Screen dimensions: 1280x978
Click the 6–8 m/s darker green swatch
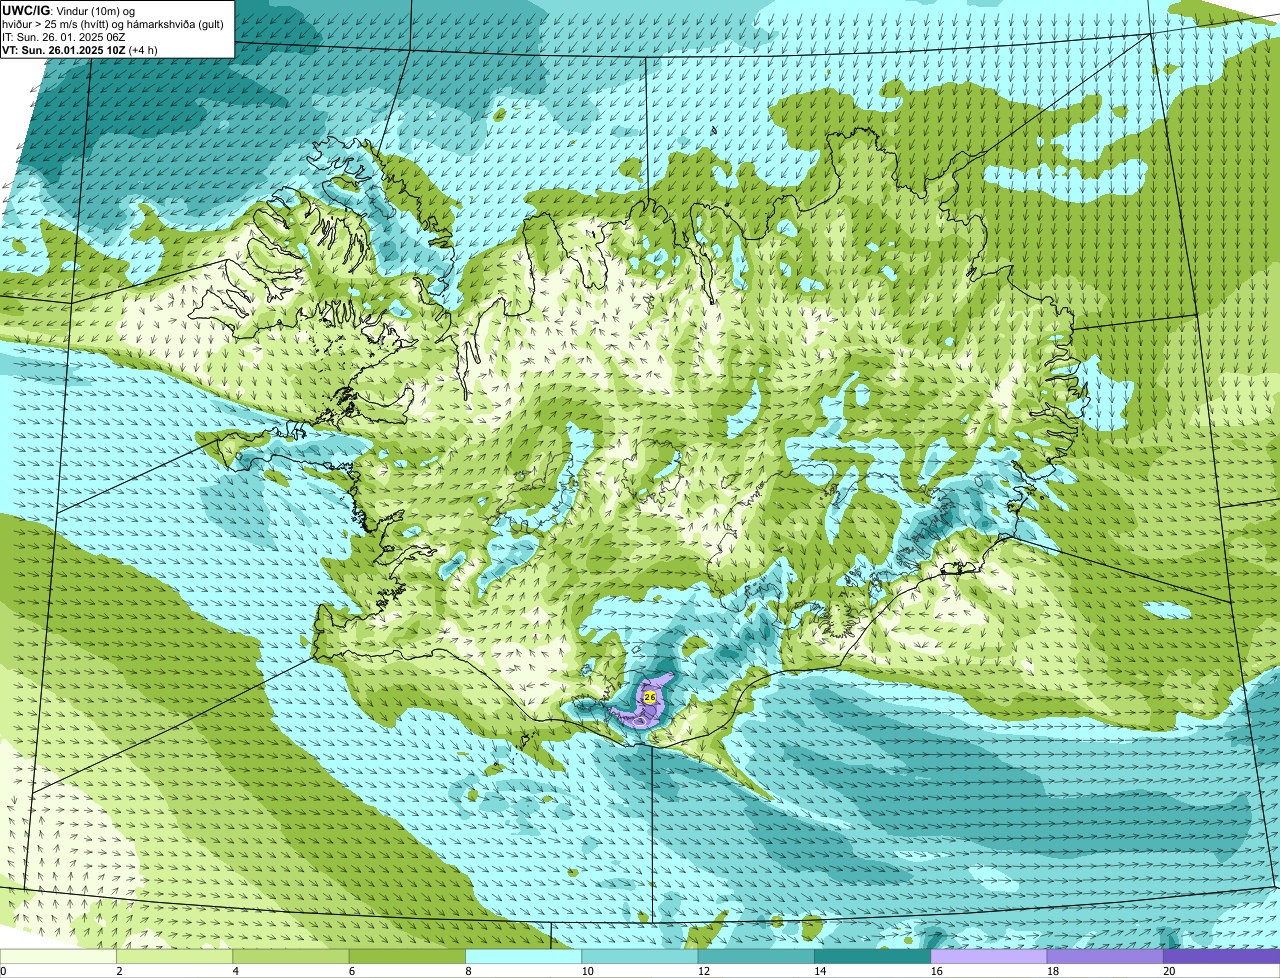[x=408, y=956]
